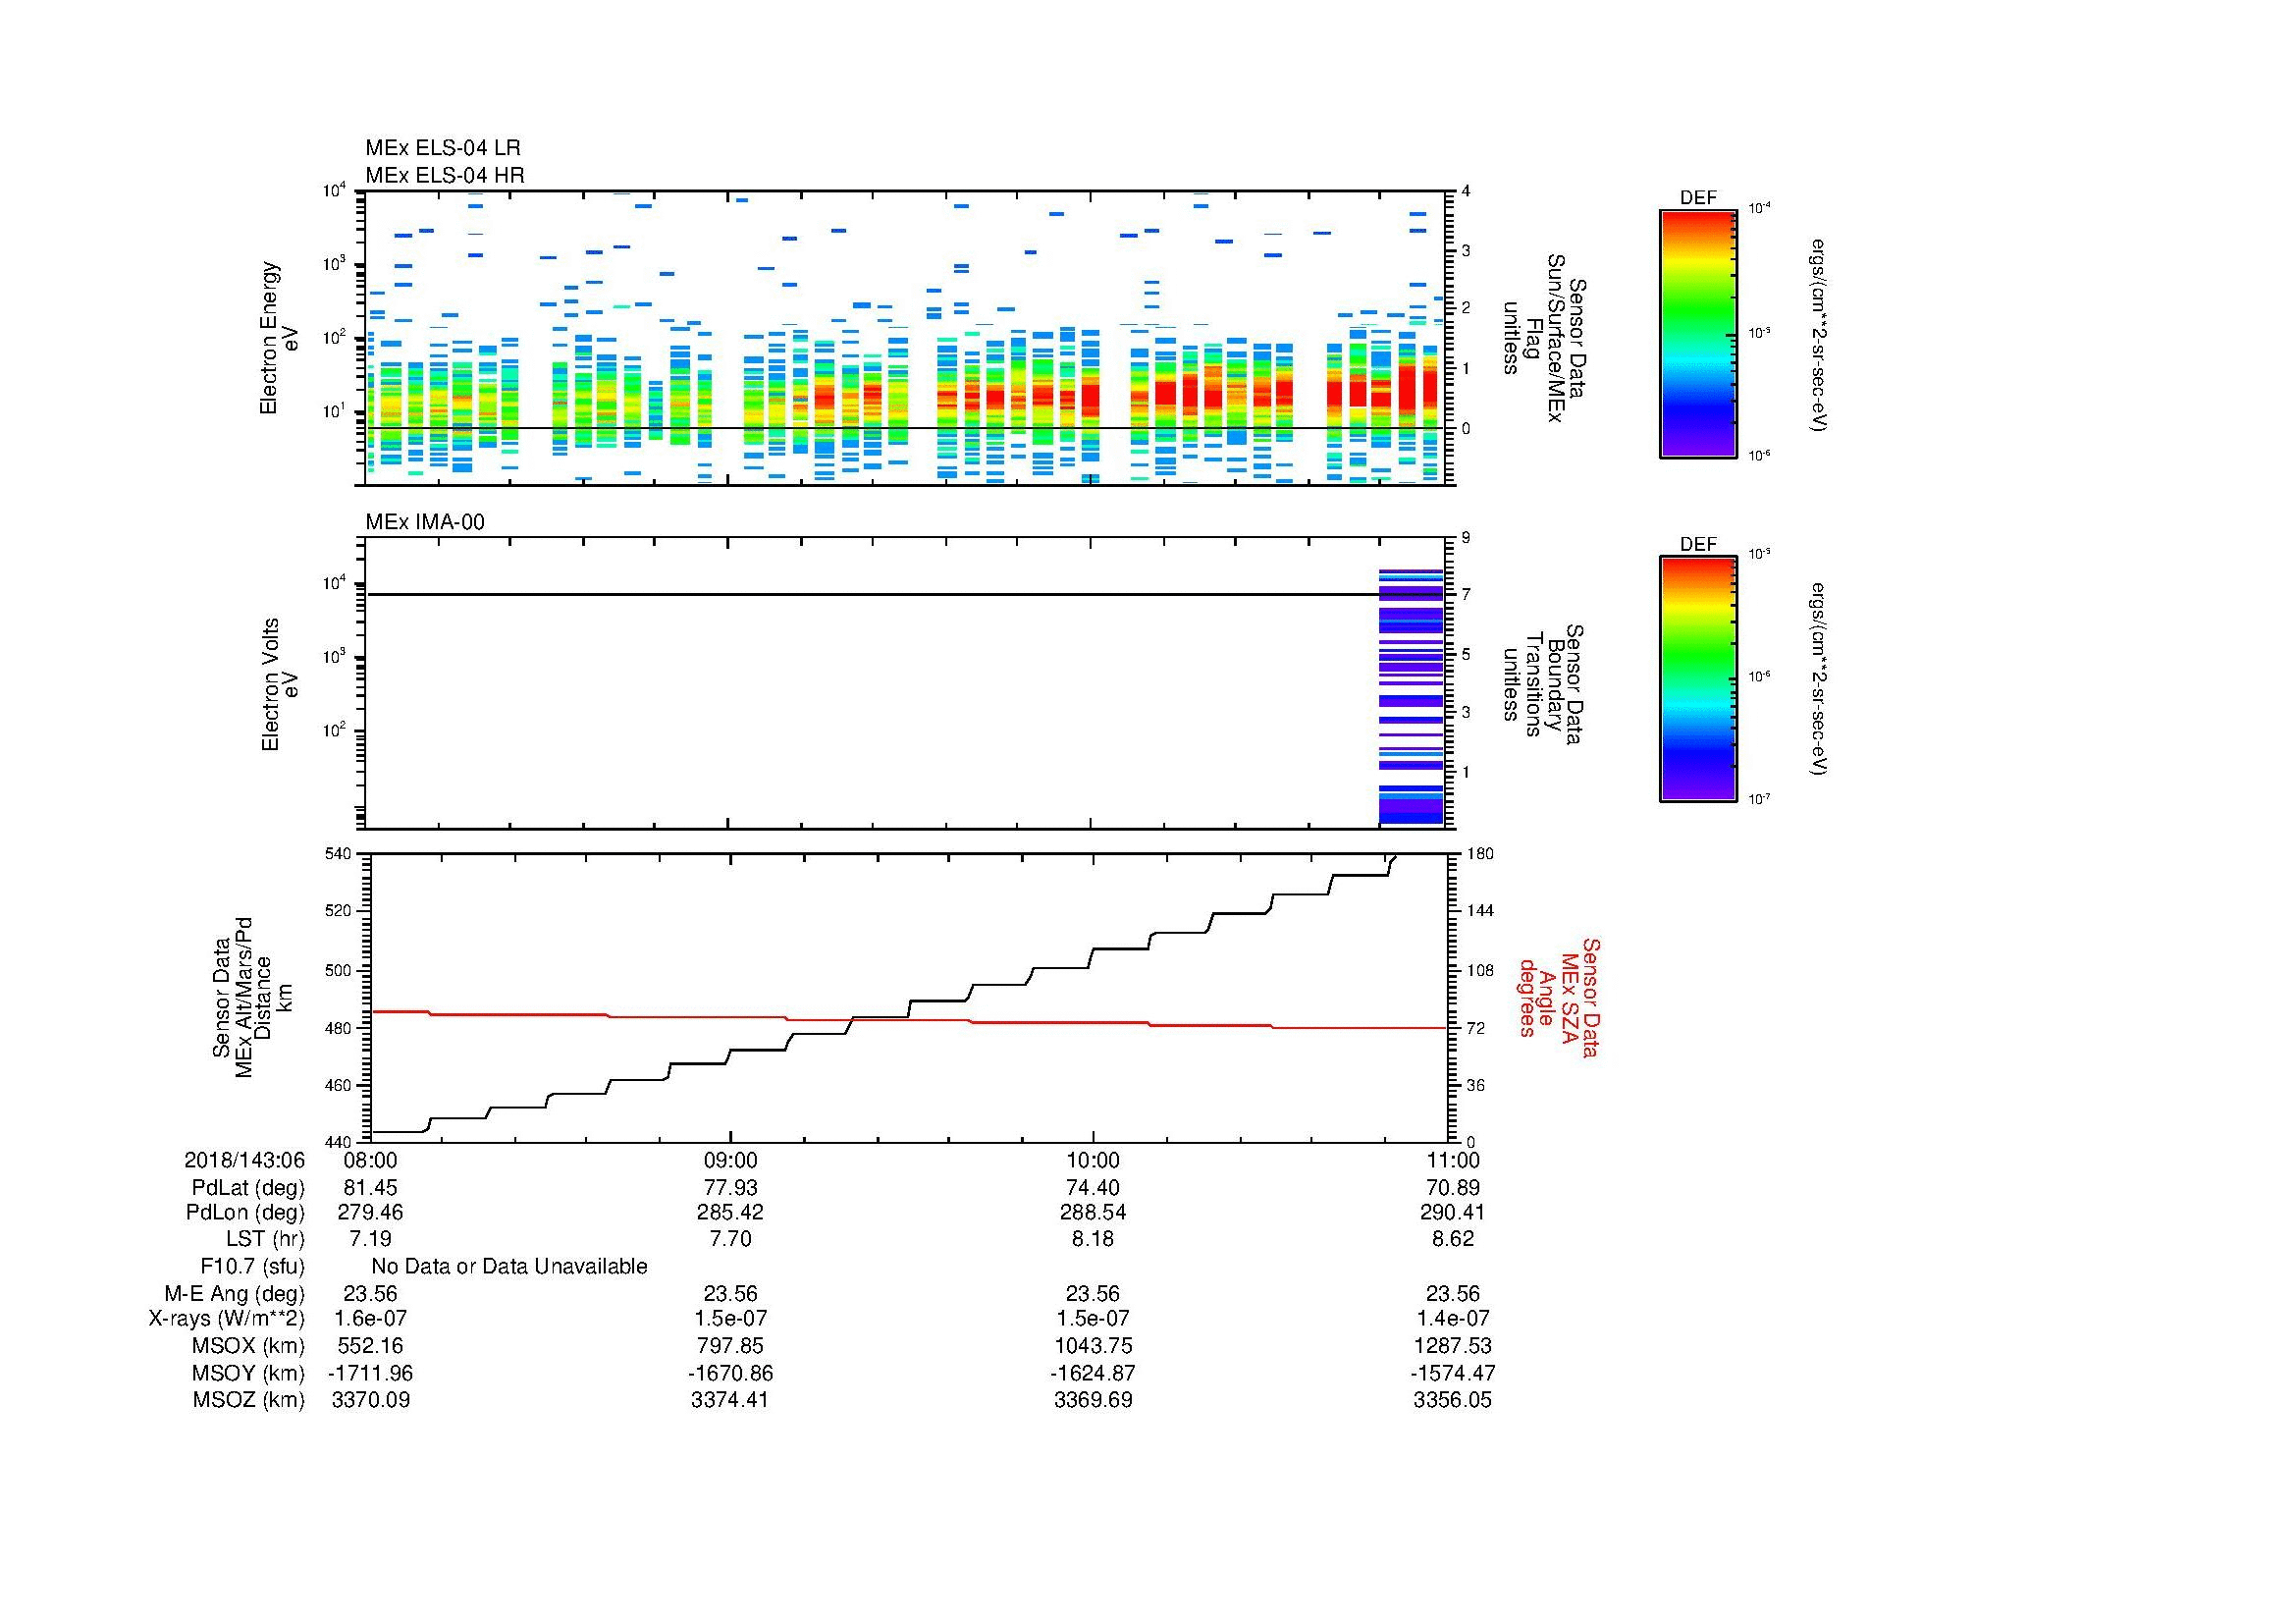Click the Electron Energy eV axis label

tap(279, 338)
